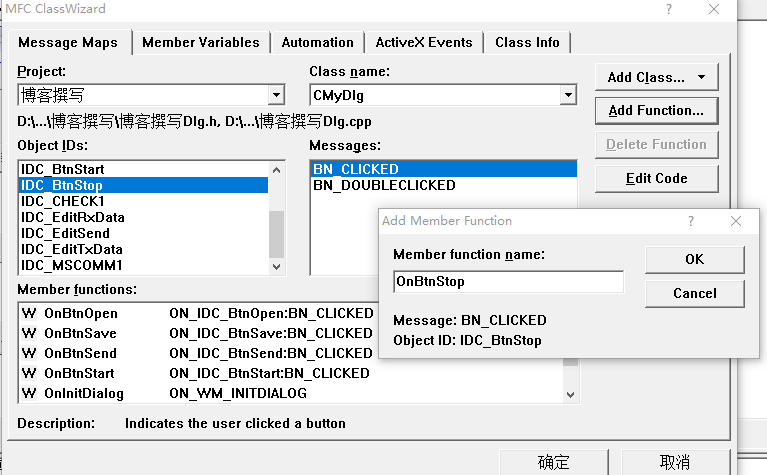The width and height of the screenshot is (767, 475).
Task: Open the Automation tab
Action: (317, 43)
